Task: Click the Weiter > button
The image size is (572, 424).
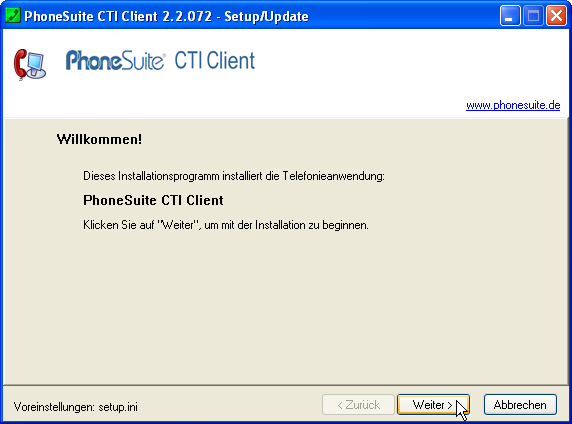Action: tap(433, 404)
